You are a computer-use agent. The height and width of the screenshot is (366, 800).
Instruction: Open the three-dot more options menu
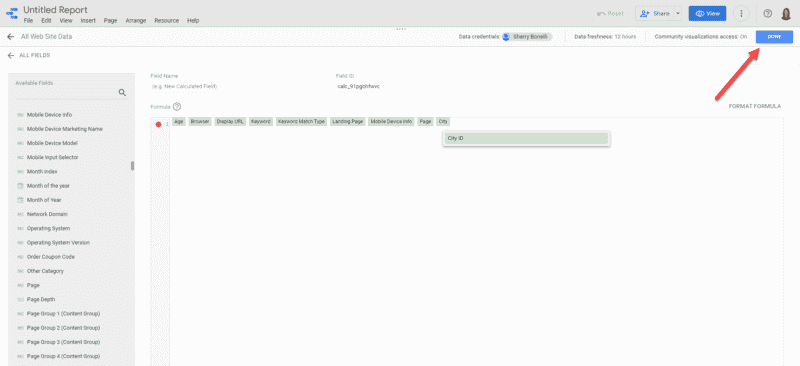(x=741, y=14)
